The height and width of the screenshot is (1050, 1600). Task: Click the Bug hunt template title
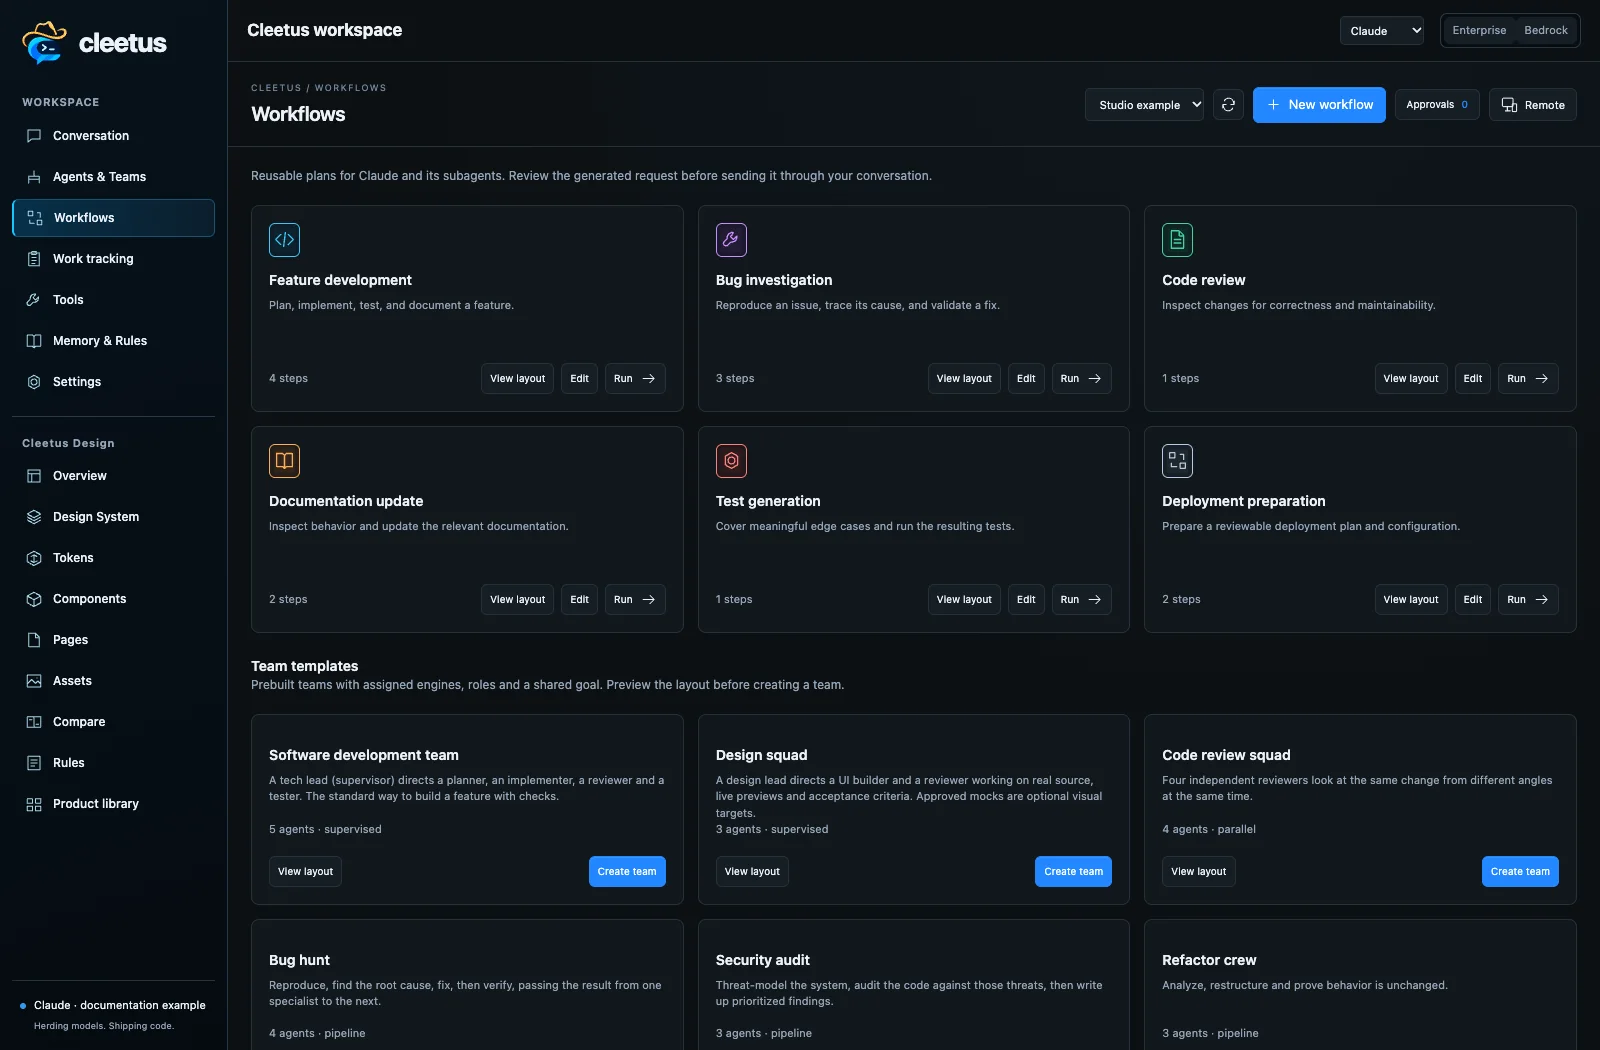[299, 960]
